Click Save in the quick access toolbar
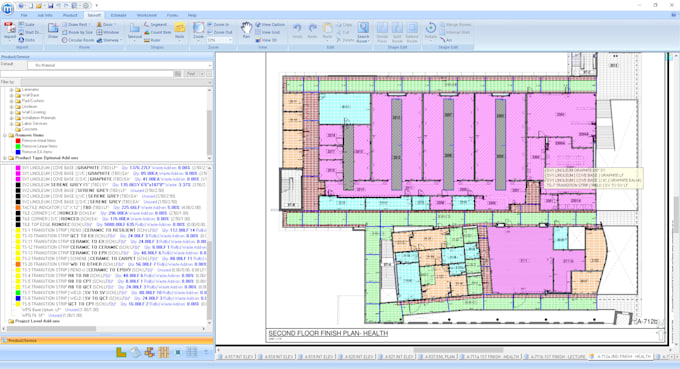The image size is (680, 369). [51, 6]
